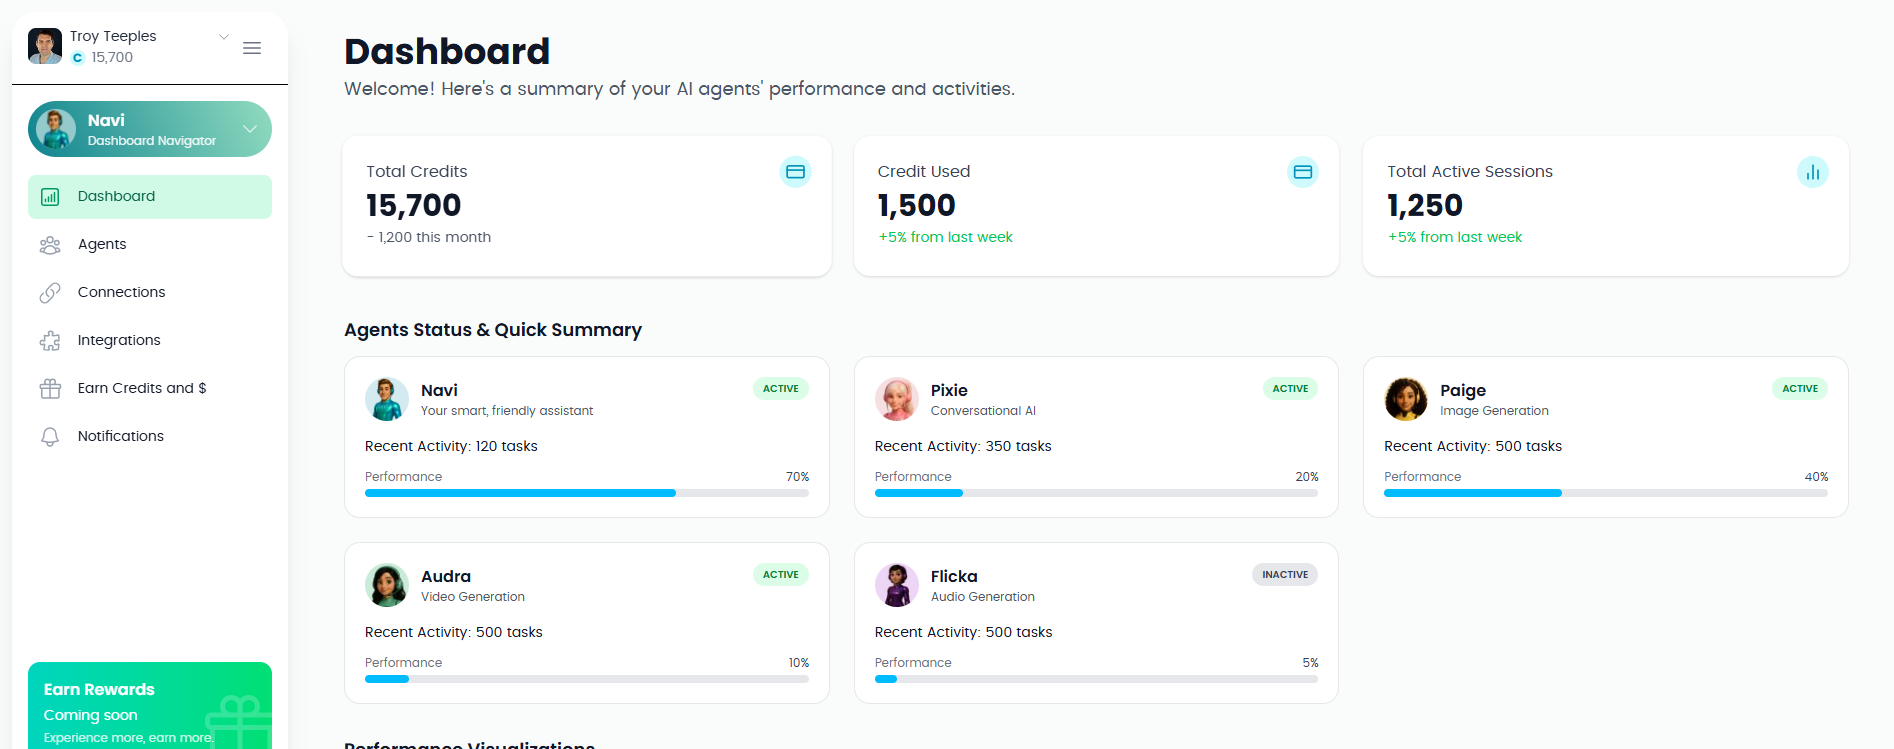Image resolution: width=1894 pixels, height=749 pixels.
Task: Click the Agents people icon in sidebar
Action: pos(50,245)
